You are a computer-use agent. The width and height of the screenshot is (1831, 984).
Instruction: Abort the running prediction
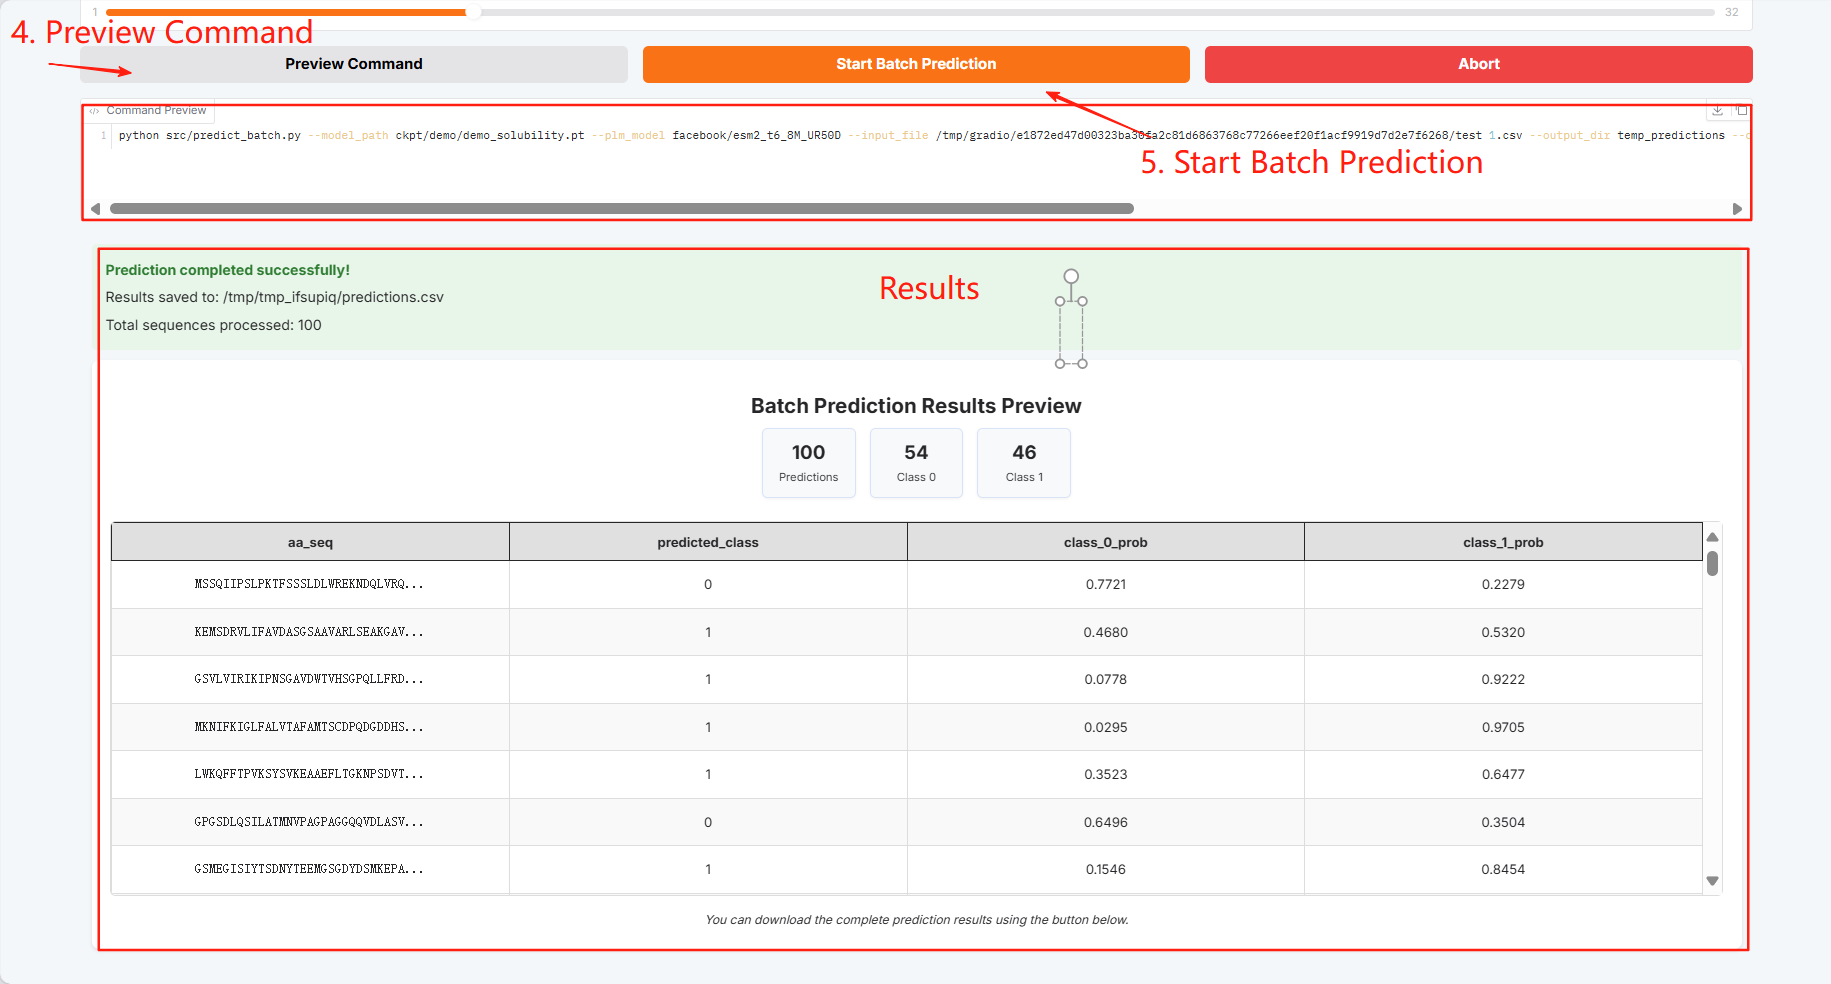[1477, 64]
